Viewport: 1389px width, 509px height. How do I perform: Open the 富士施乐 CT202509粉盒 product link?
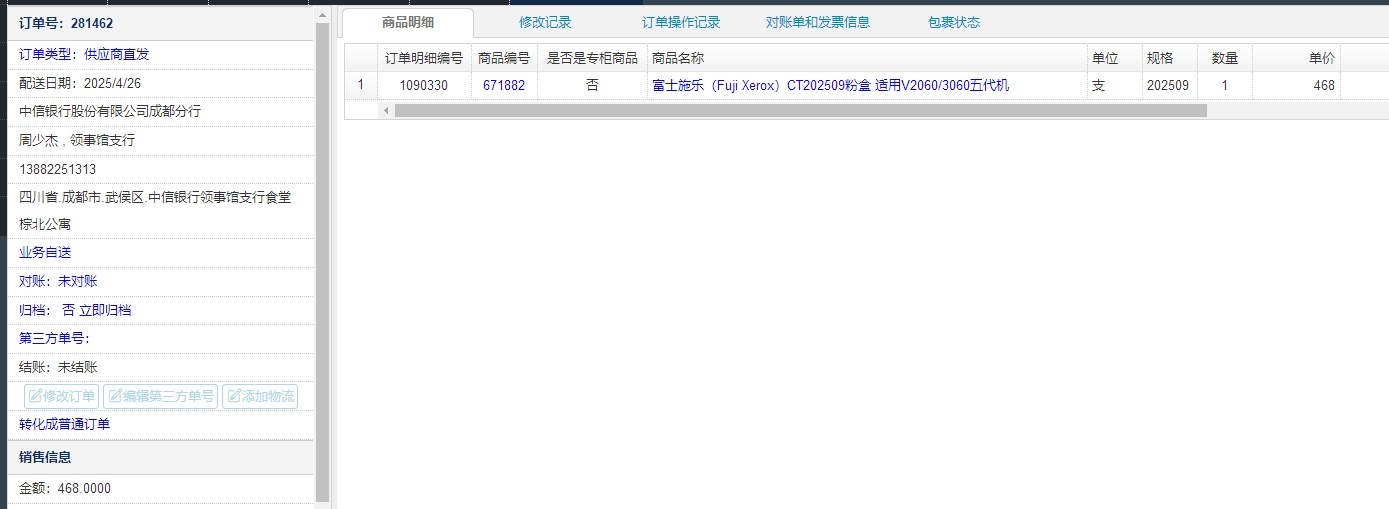point(830,86)
